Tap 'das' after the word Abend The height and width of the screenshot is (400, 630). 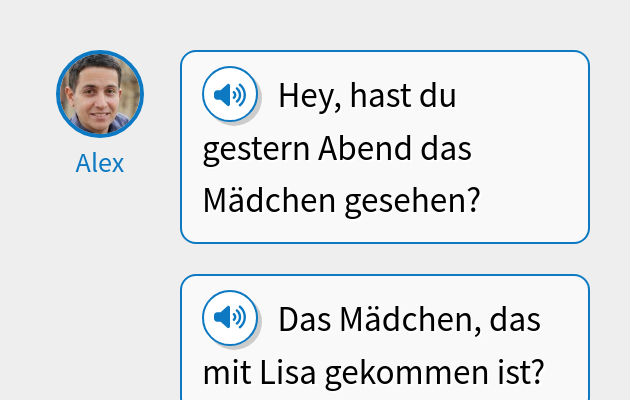(x=446, y=150)
